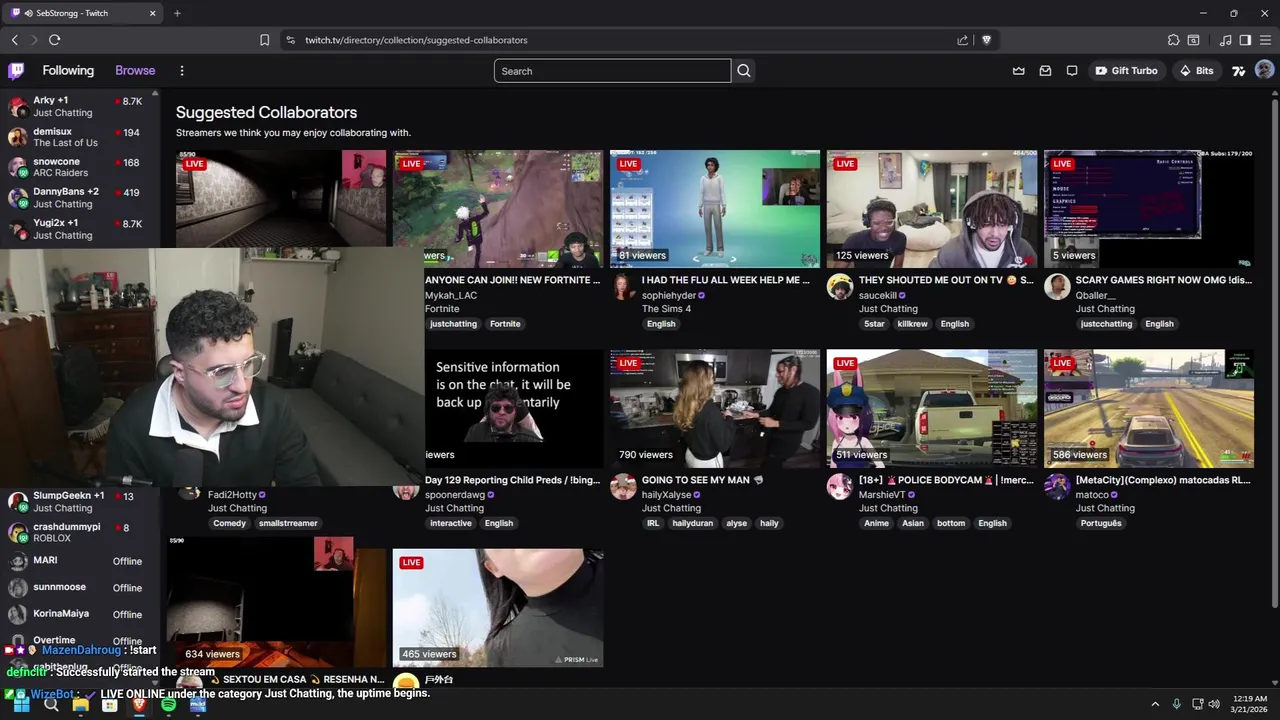
Task: Open a new browser tab with plus
Action: click(177, 13)
